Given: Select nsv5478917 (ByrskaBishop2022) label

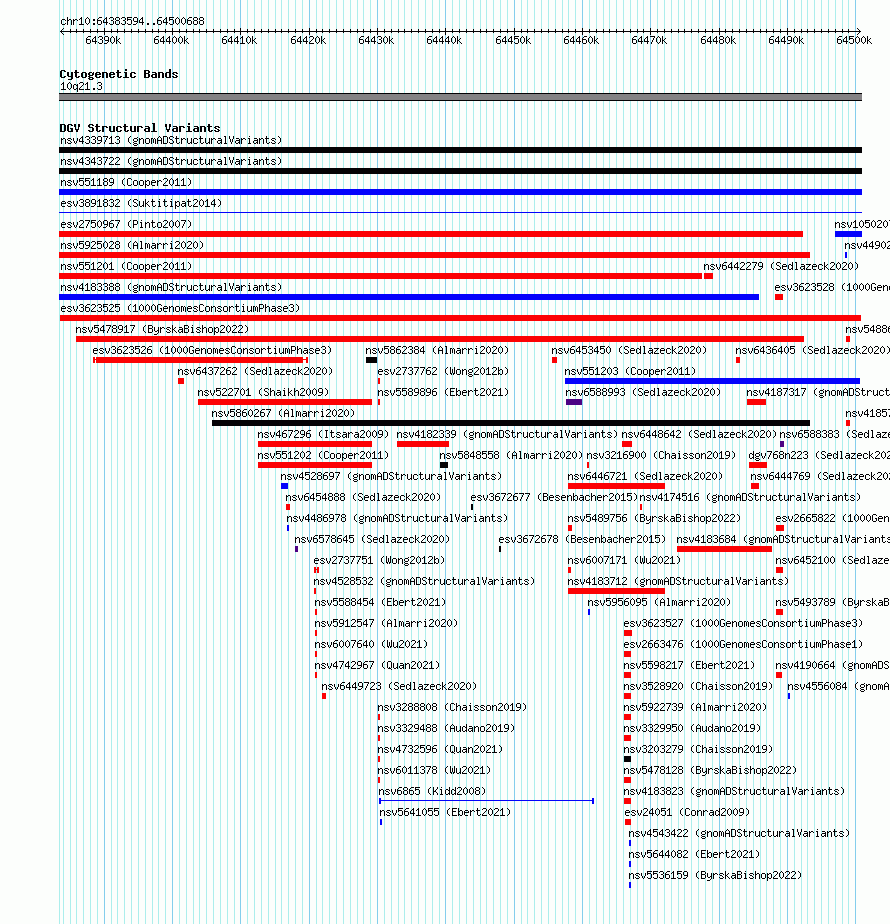Looking at the screenshot, I should click(162, 329).
